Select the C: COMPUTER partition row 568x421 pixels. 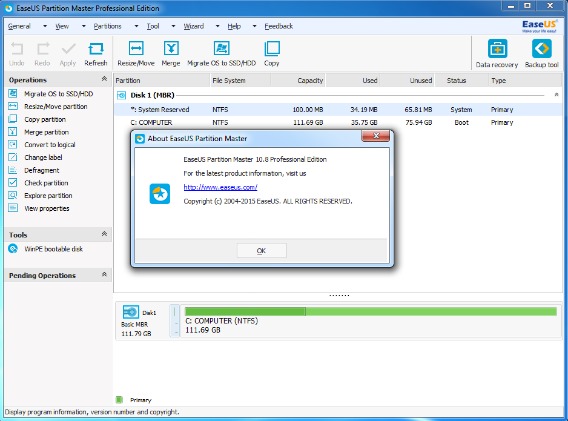click(338, 122)
